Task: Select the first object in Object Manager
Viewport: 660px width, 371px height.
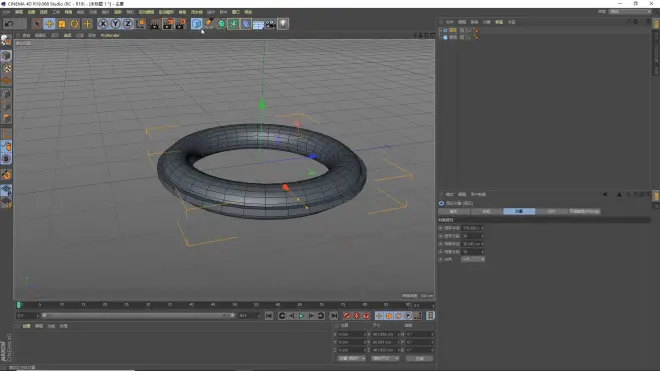Action: [452, 30]
